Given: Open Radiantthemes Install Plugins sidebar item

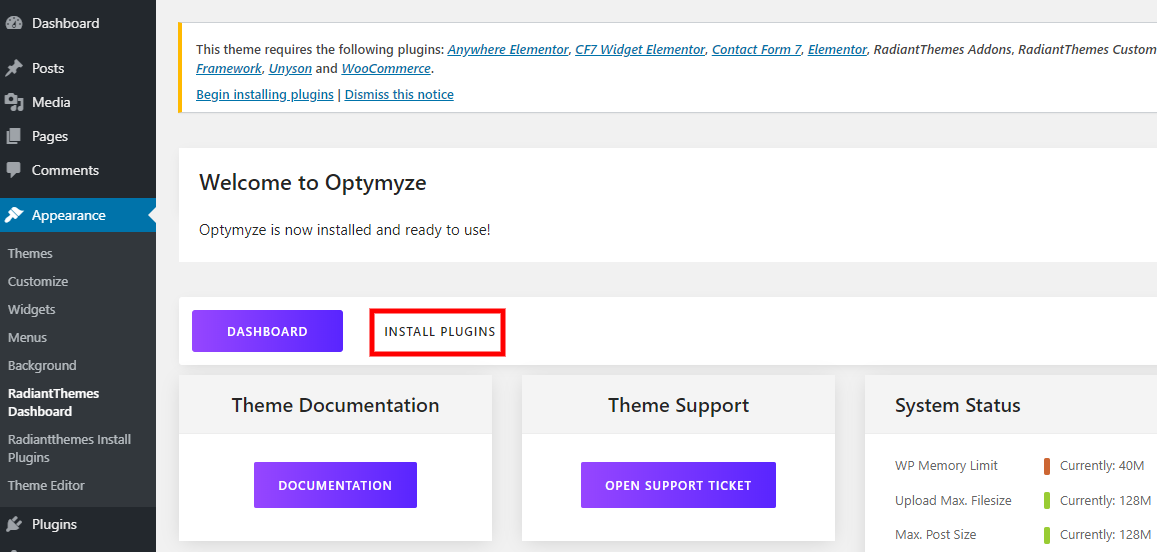Looking at the screenshot, I should point(69,448).
